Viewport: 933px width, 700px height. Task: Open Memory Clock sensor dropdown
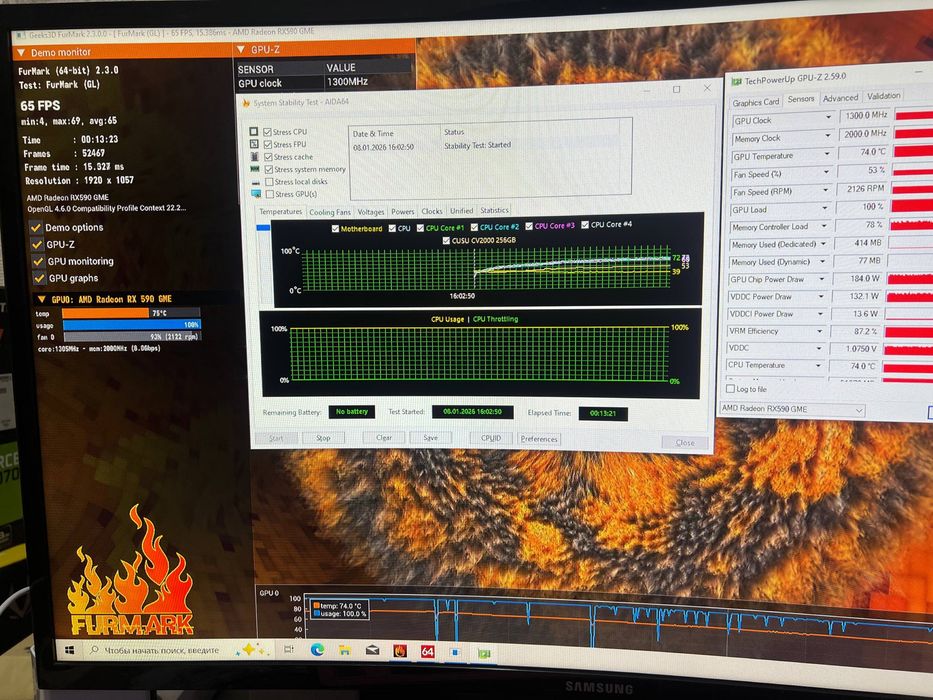click(828, 136)
